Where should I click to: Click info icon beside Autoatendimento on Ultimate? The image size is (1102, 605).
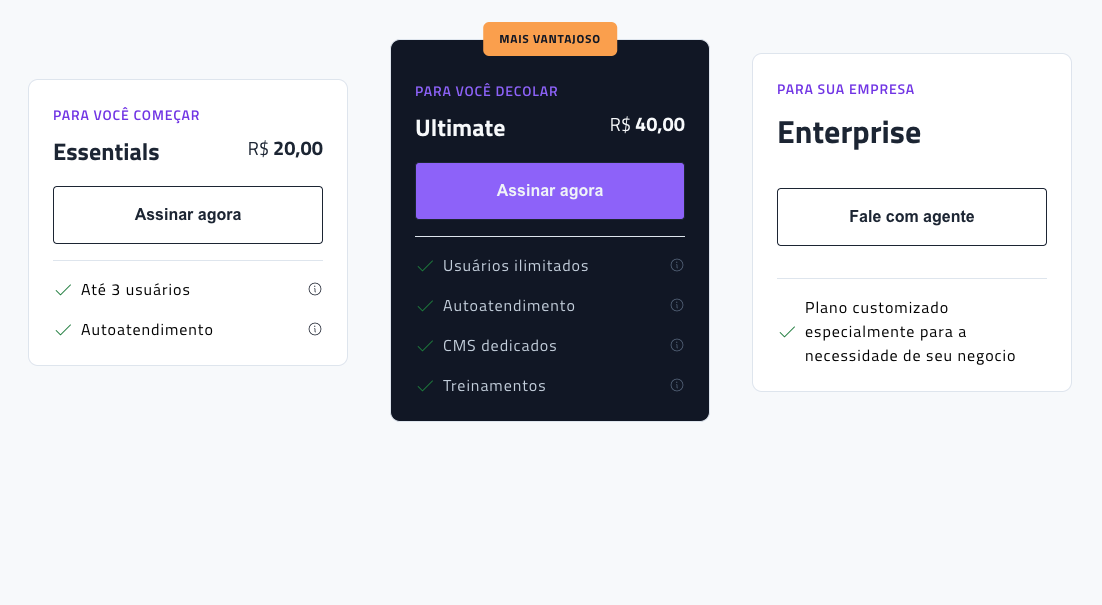click(x=677, y=305)
